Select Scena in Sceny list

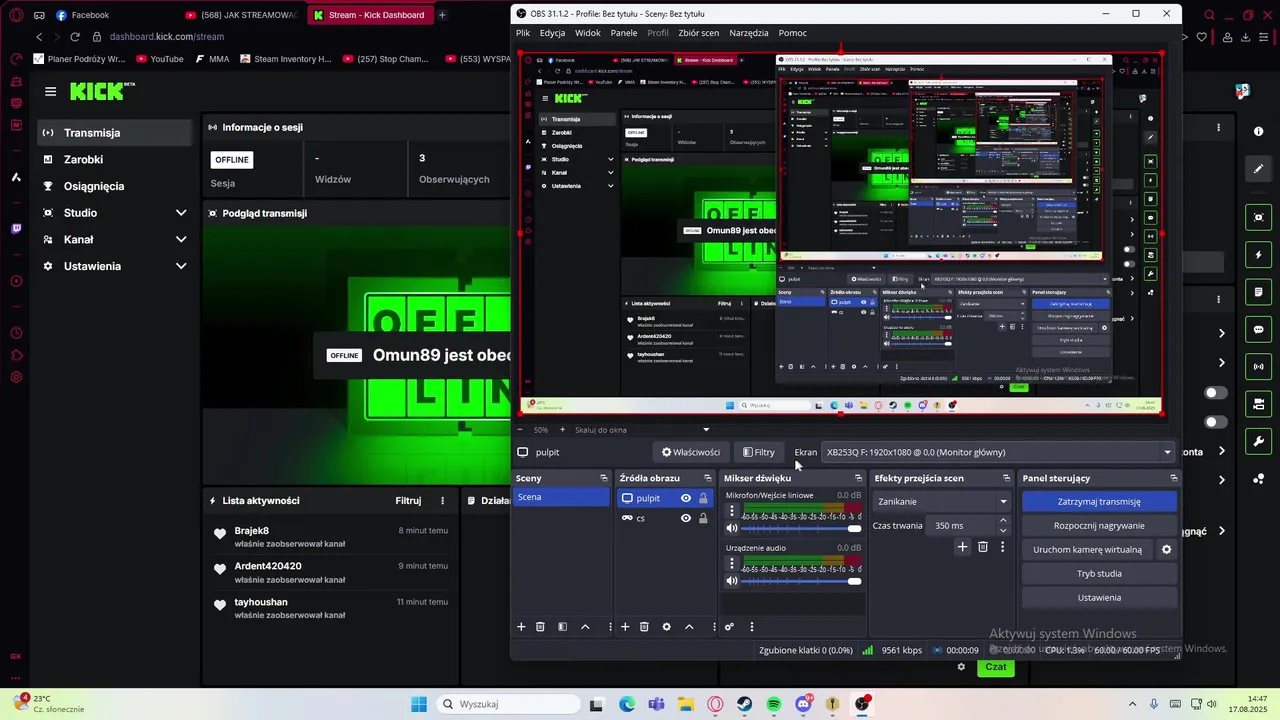click(x=561, y=497)
